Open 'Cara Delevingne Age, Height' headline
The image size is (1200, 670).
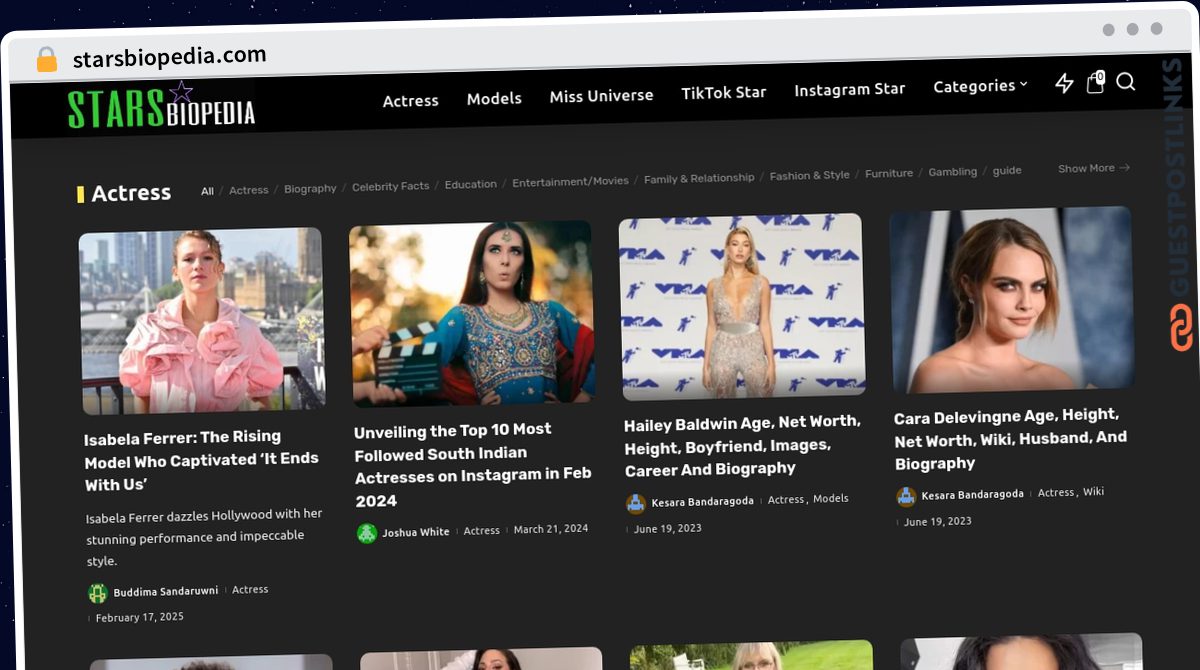pos(1011,439)
